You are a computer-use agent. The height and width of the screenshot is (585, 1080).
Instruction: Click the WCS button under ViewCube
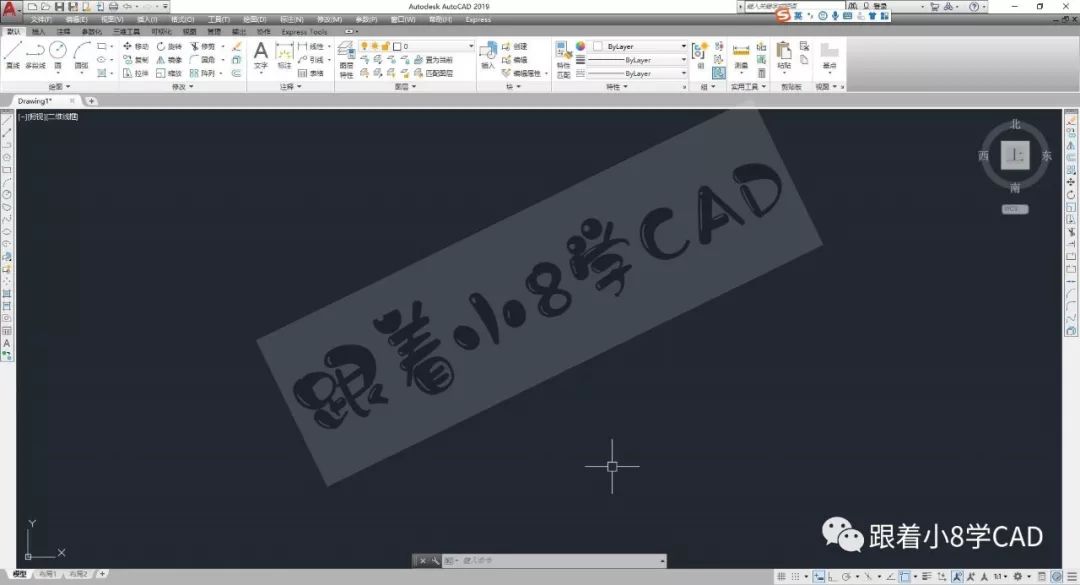(1015, 209)
